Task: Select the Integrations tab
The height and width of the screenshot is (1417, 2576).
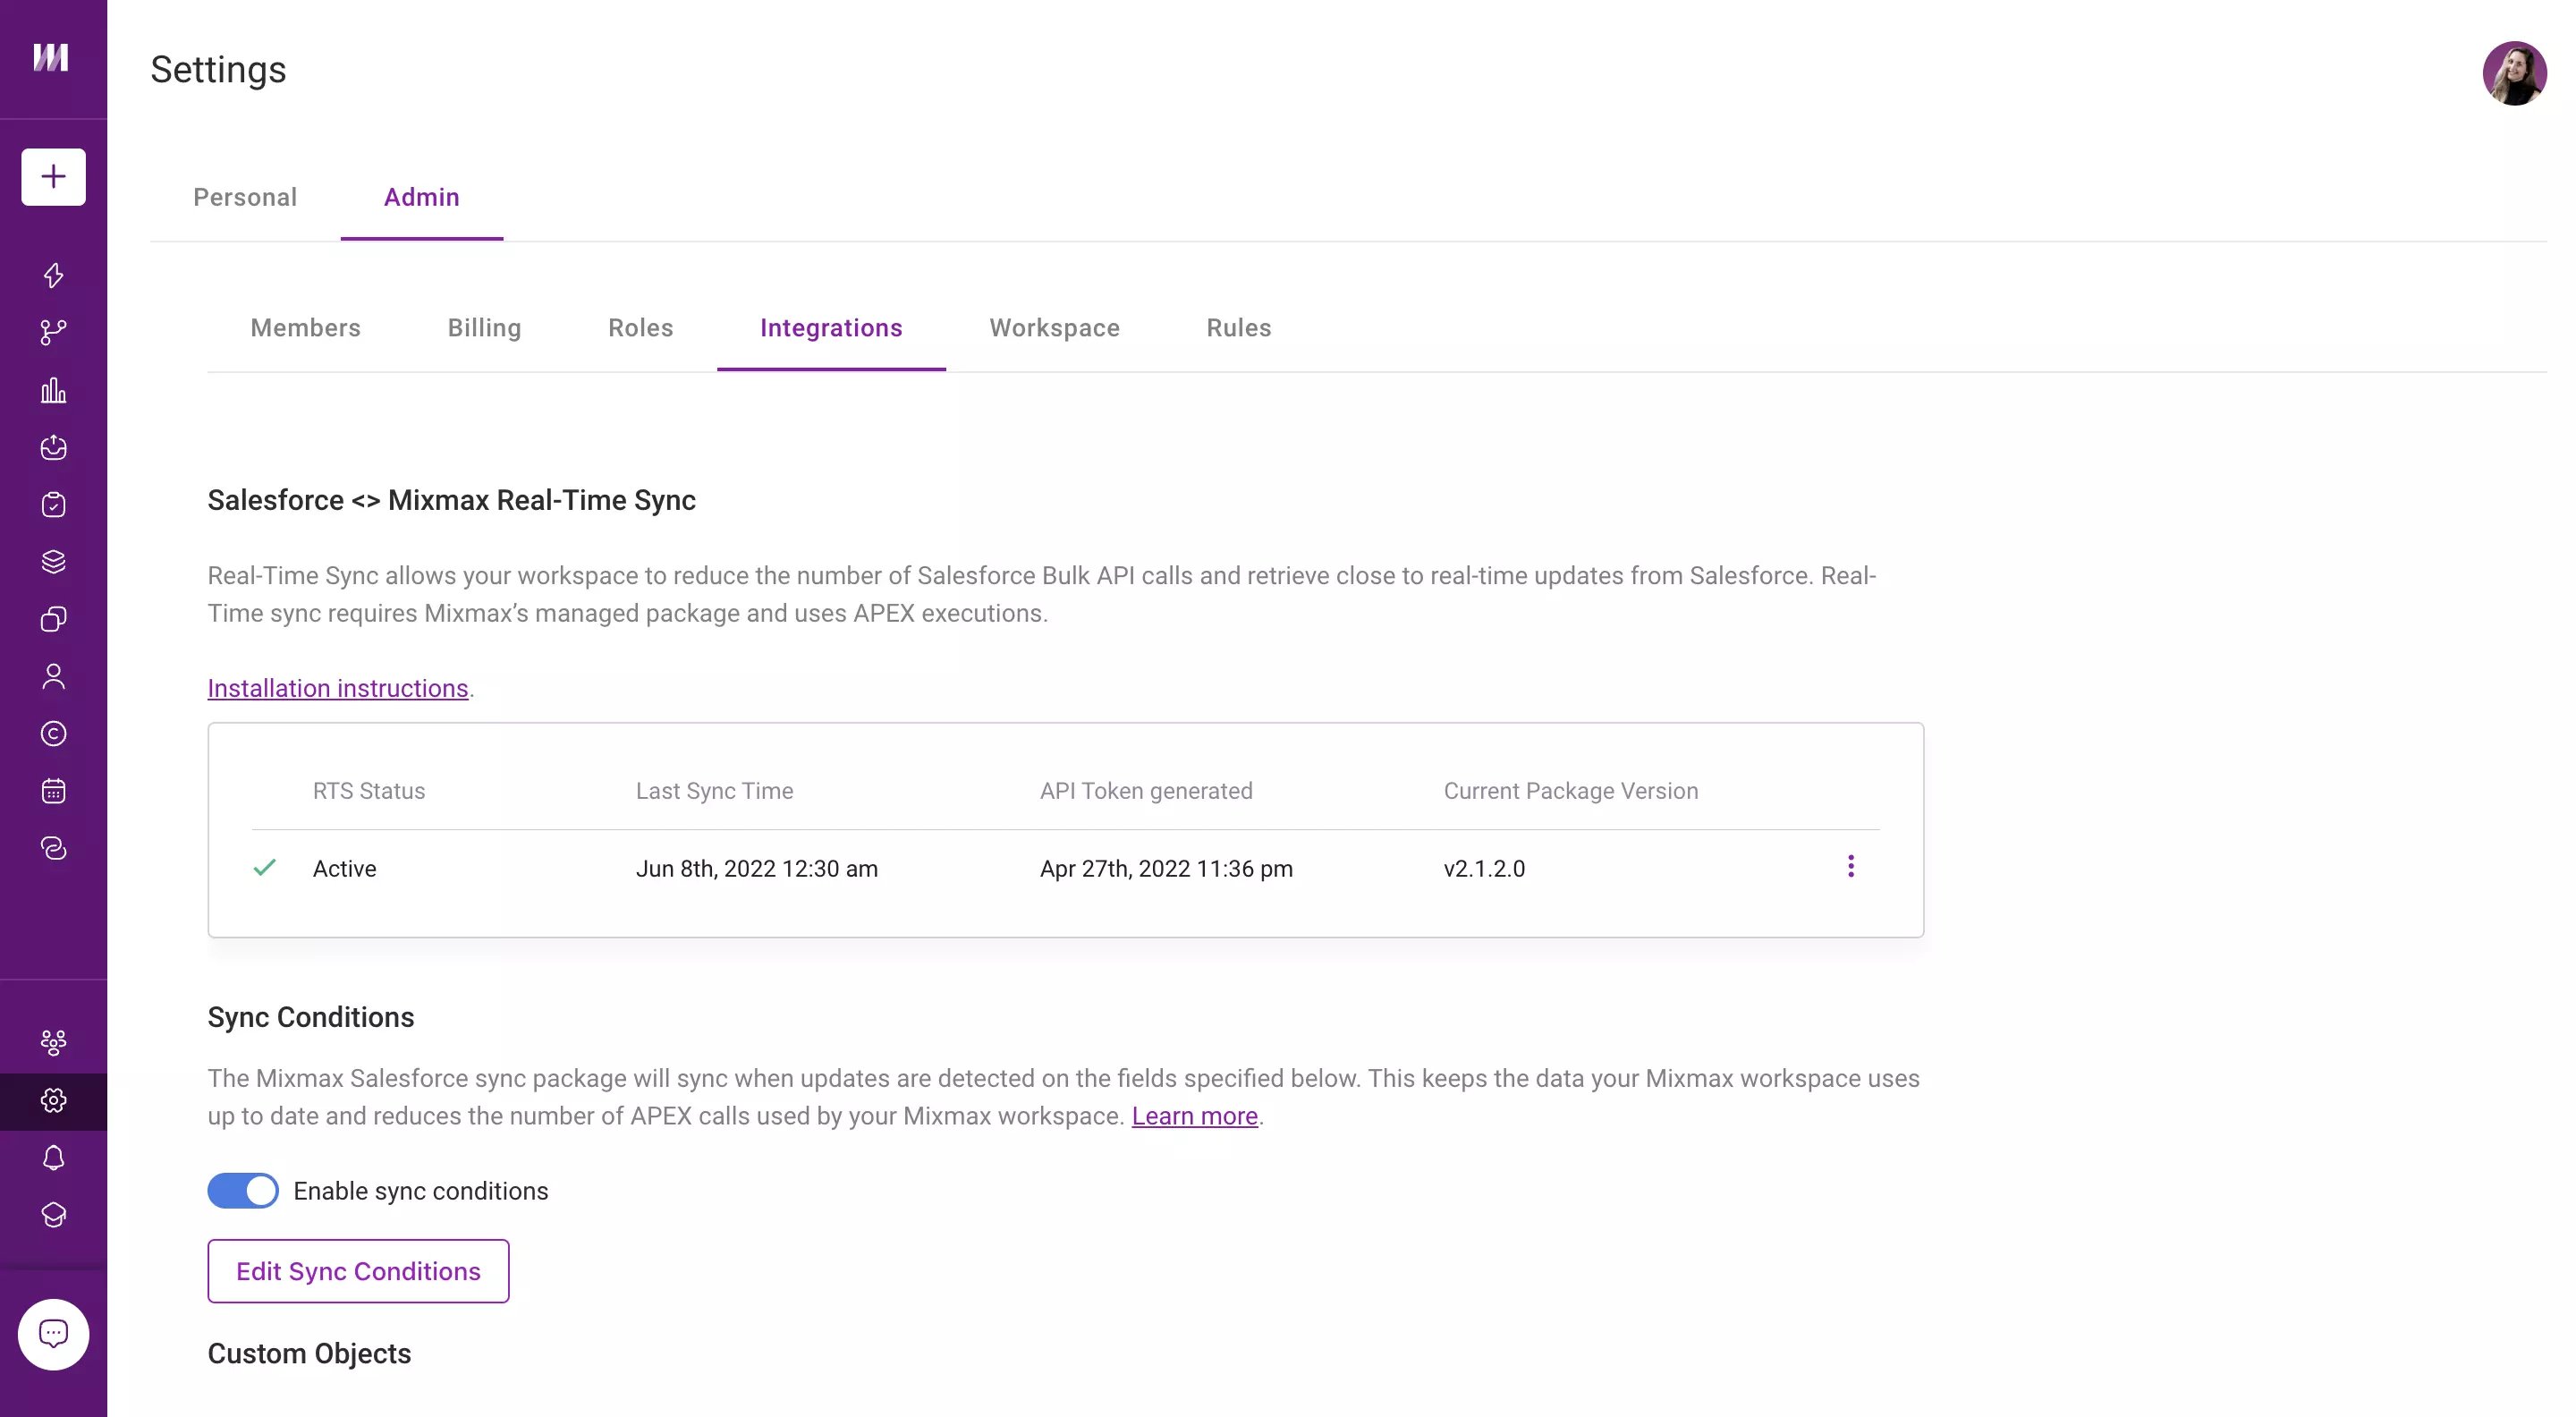Action: click(x=831, y=328)
